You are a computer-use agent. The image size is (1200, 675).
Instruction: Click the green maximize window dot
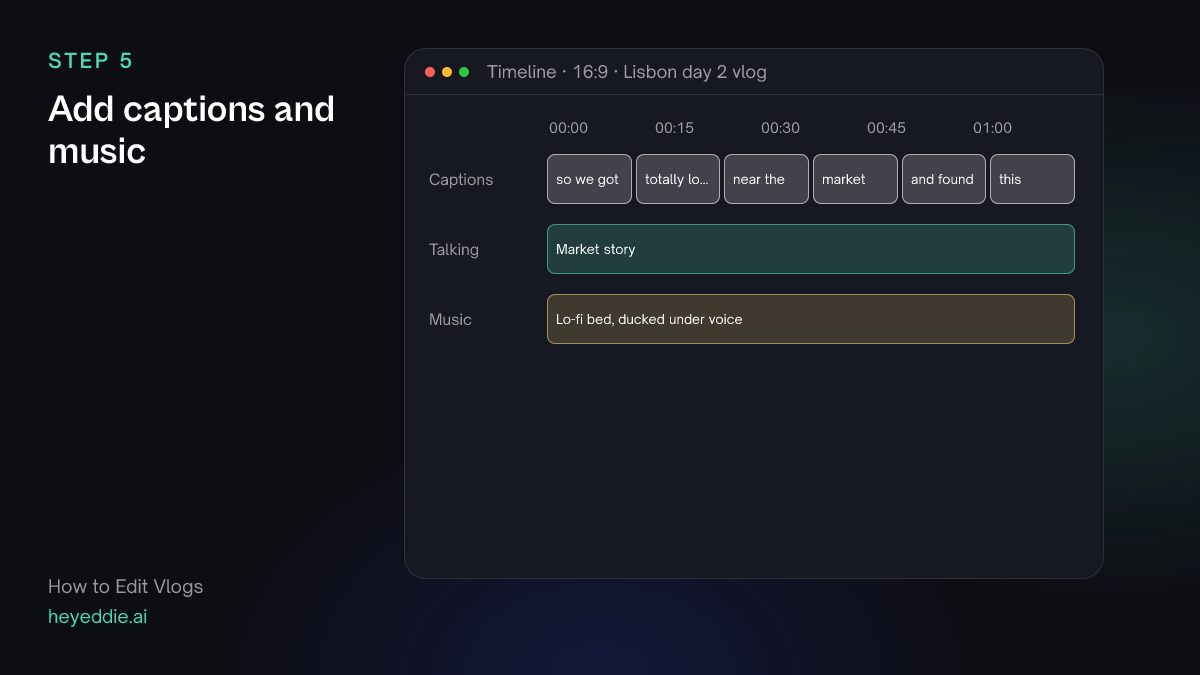point(464,72)
